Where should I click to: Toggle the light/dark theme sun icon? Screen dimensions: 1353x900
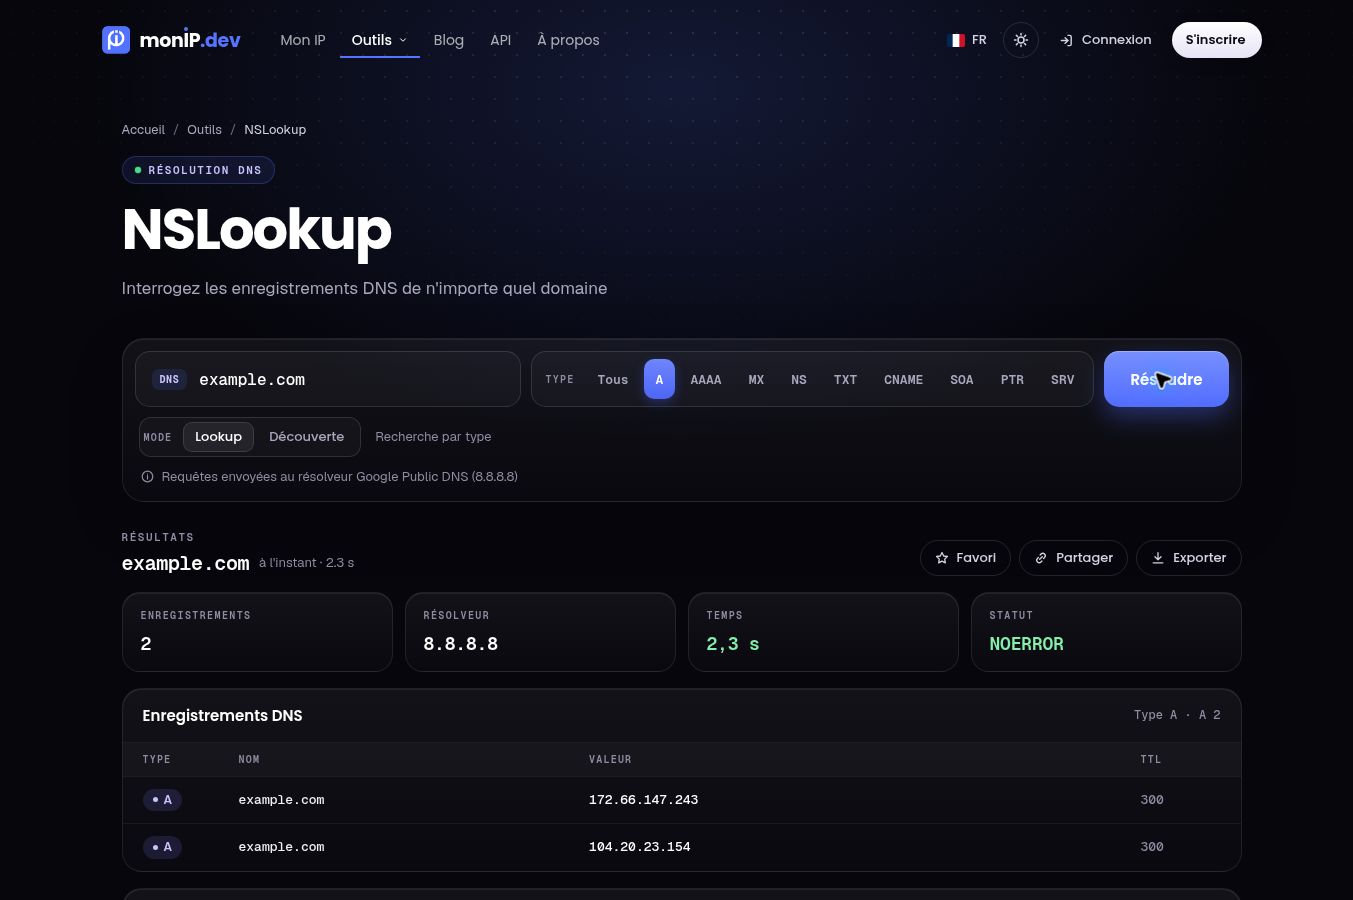click(1020, 40)
